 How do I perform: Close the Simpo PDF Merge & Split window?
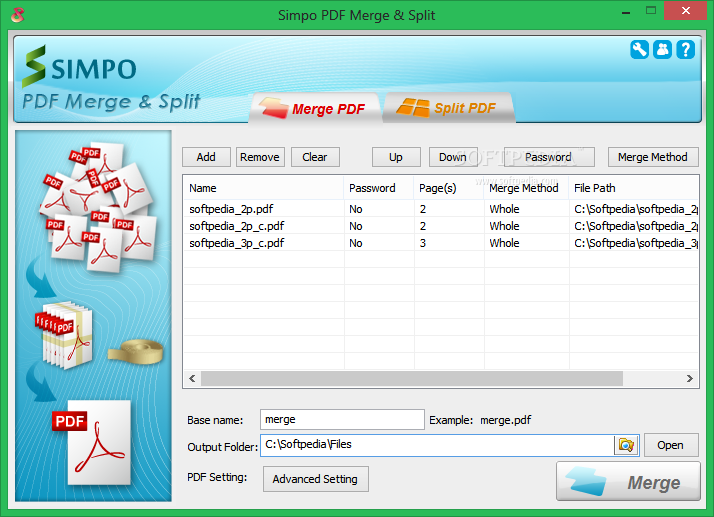685,10
